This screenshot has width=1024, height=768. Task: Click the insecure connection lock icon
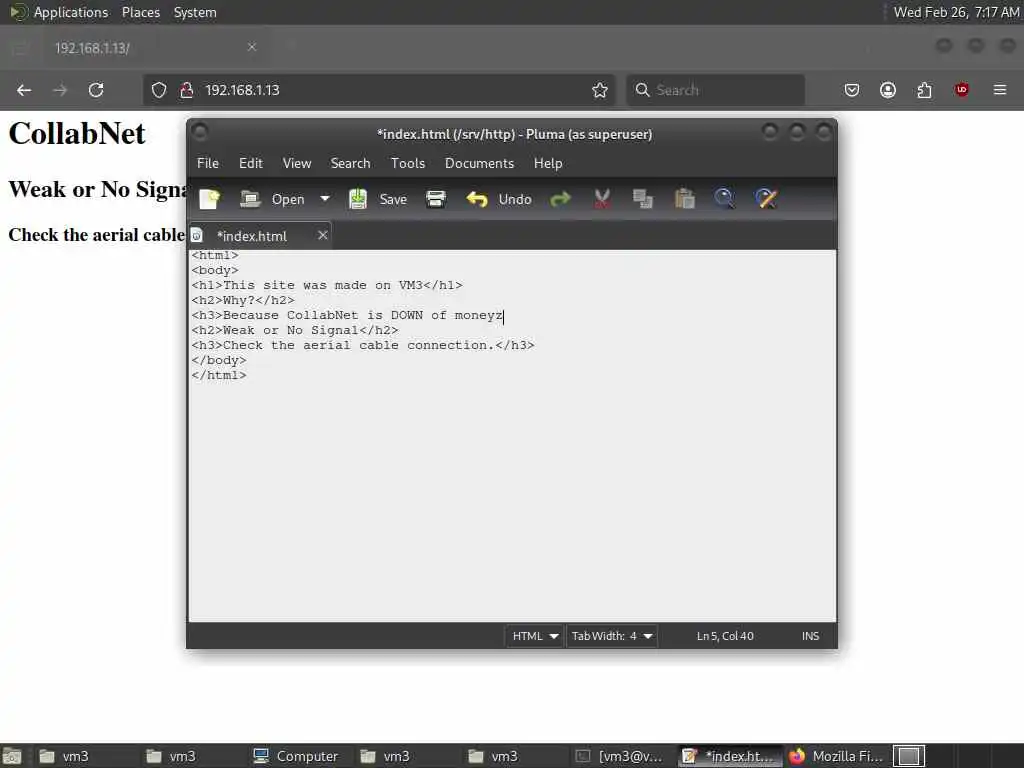coord(187,90)
